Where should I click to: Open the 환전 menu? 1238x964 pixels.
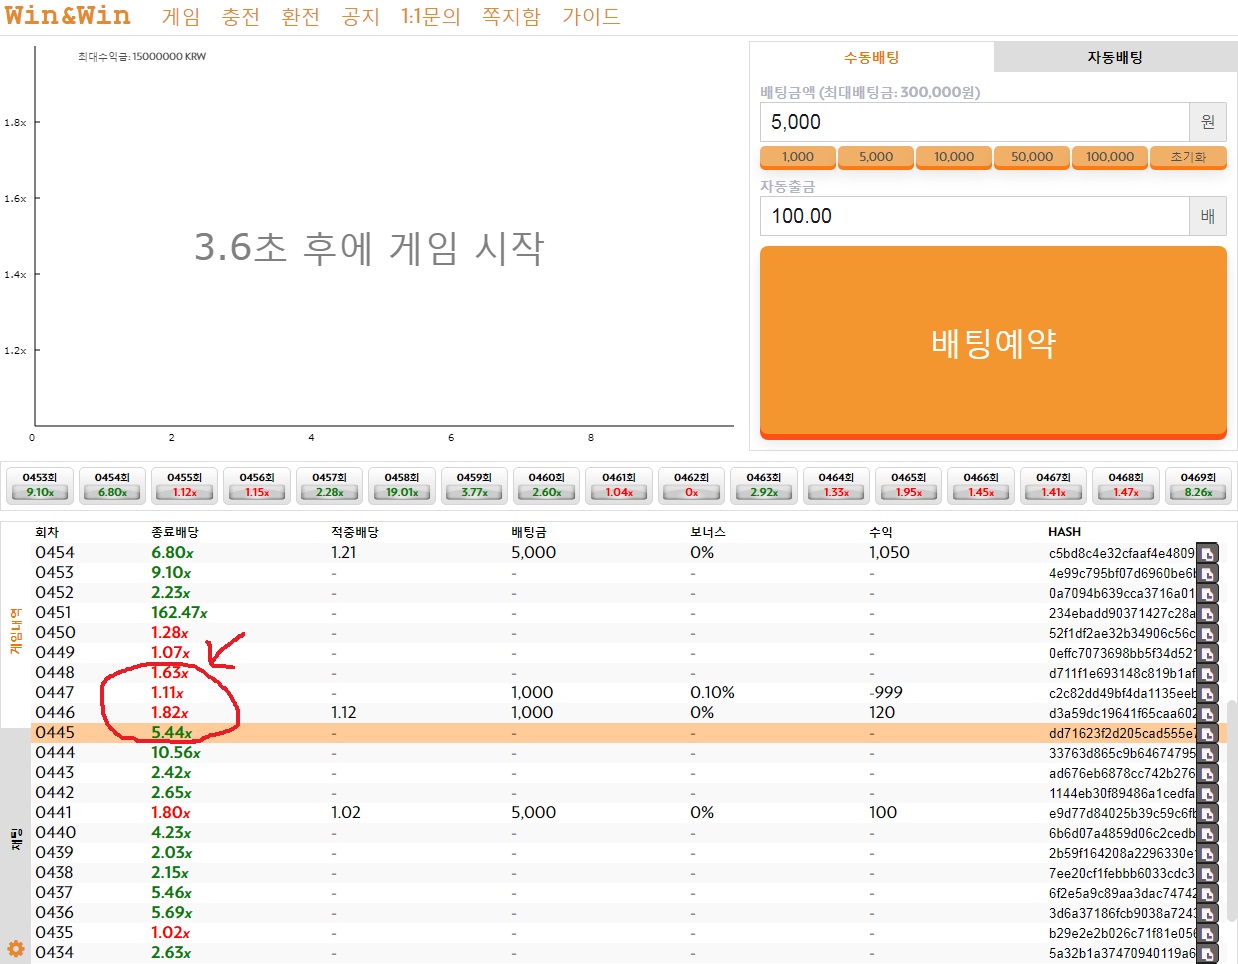[301, 16]
